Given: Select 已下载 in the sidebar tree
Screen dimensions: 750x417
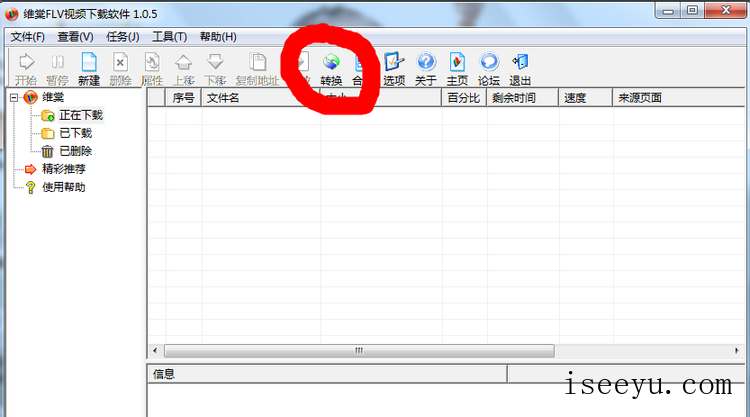Looking at the screenshot, I should click(x=76, y=133).
